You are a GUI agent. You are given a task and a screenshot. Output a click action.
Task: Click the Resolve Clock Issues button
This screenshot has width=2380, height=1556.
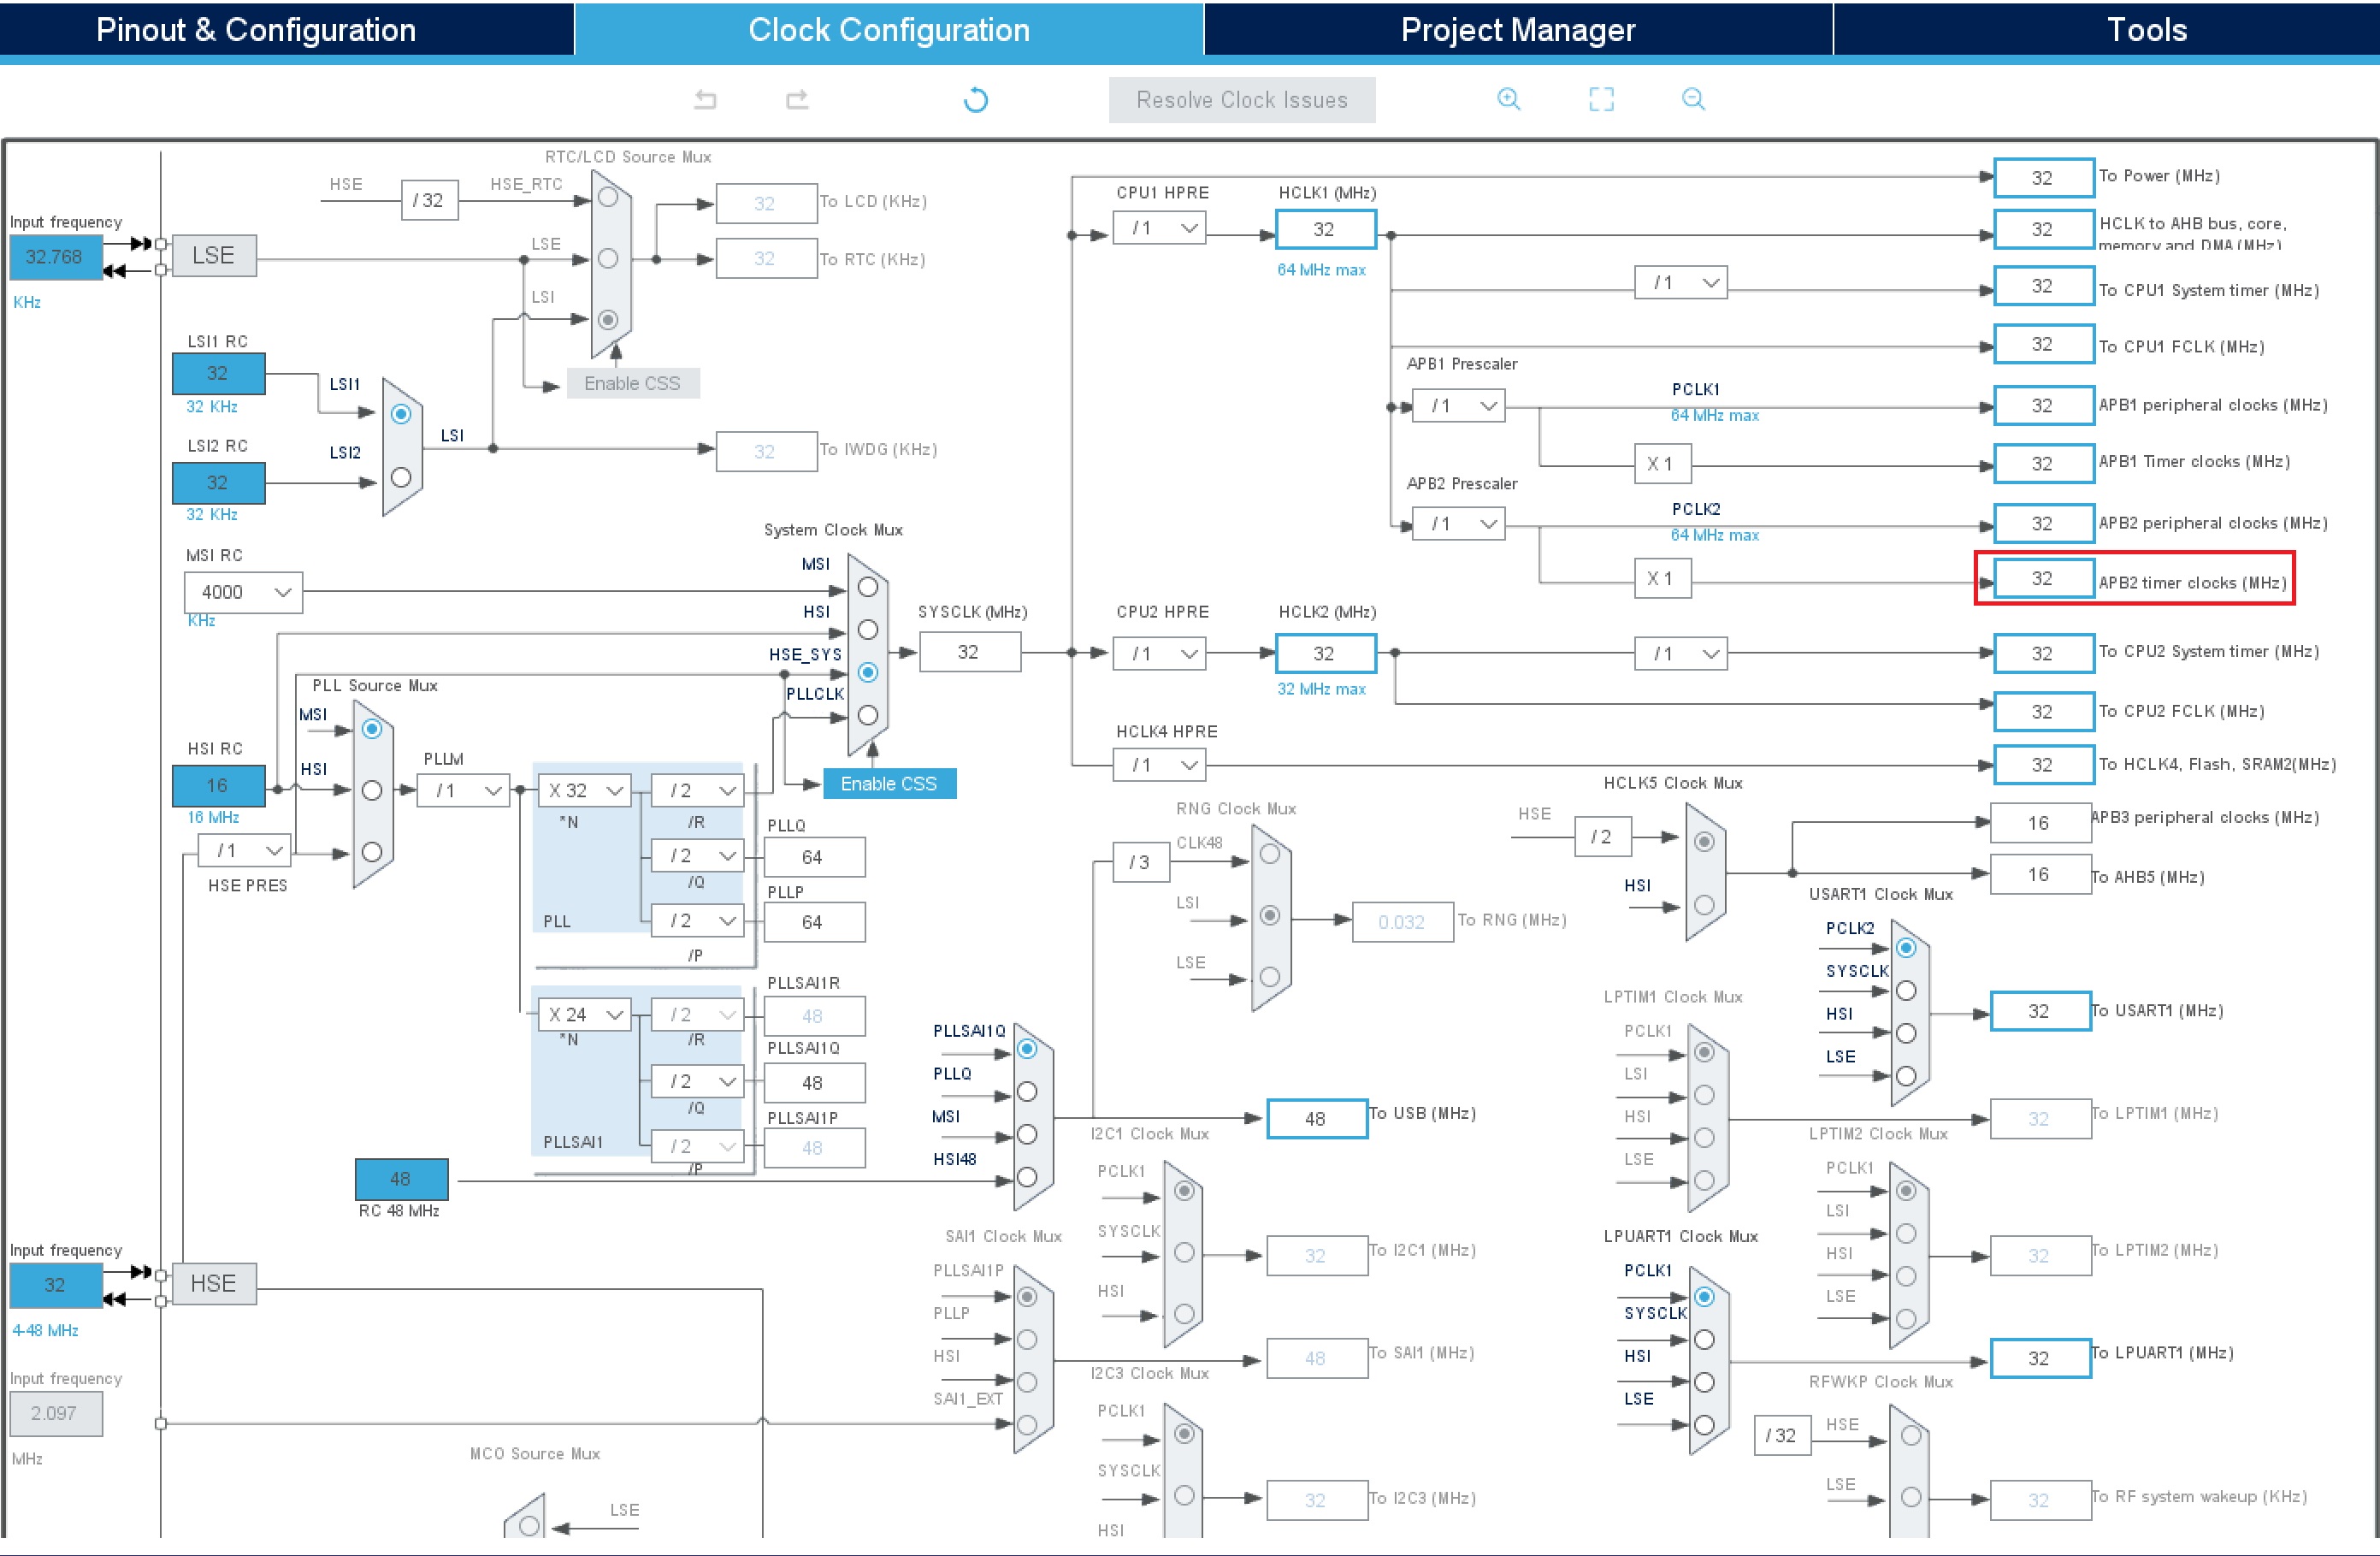[x=1241, y=100]
